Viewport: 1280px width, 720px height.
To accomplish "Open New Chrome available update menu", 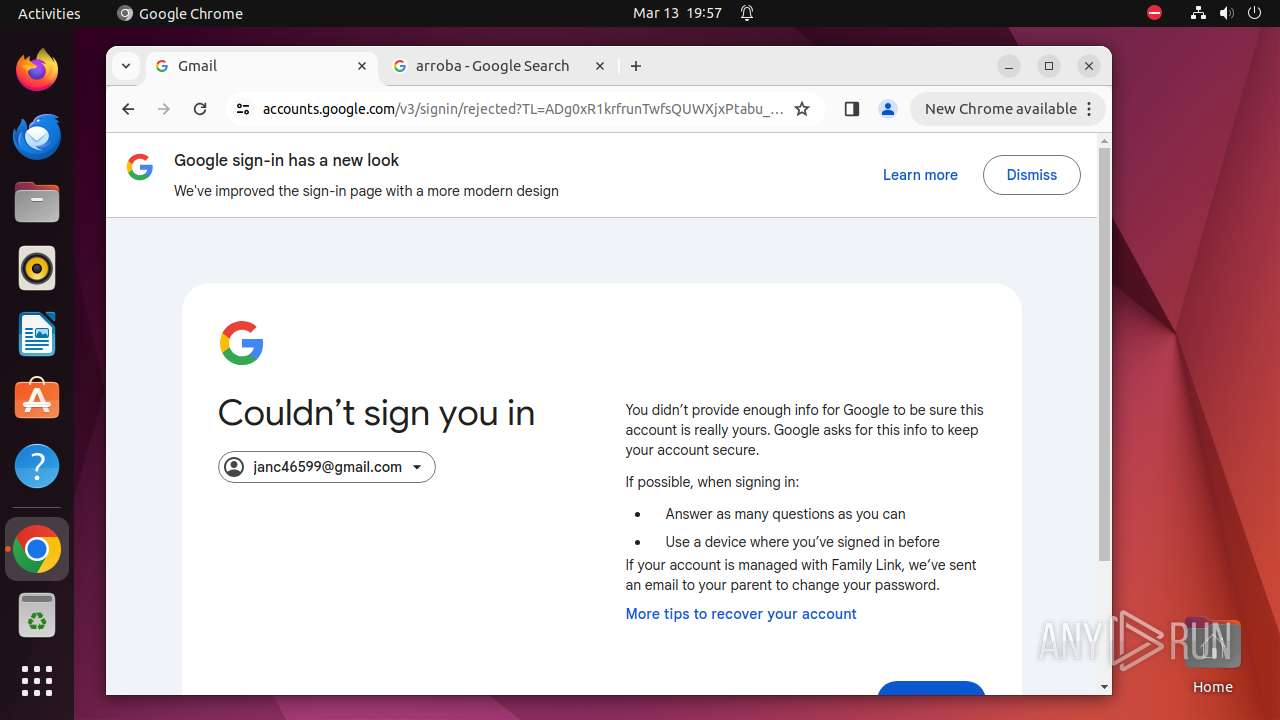I will [x=1007, y=109].
